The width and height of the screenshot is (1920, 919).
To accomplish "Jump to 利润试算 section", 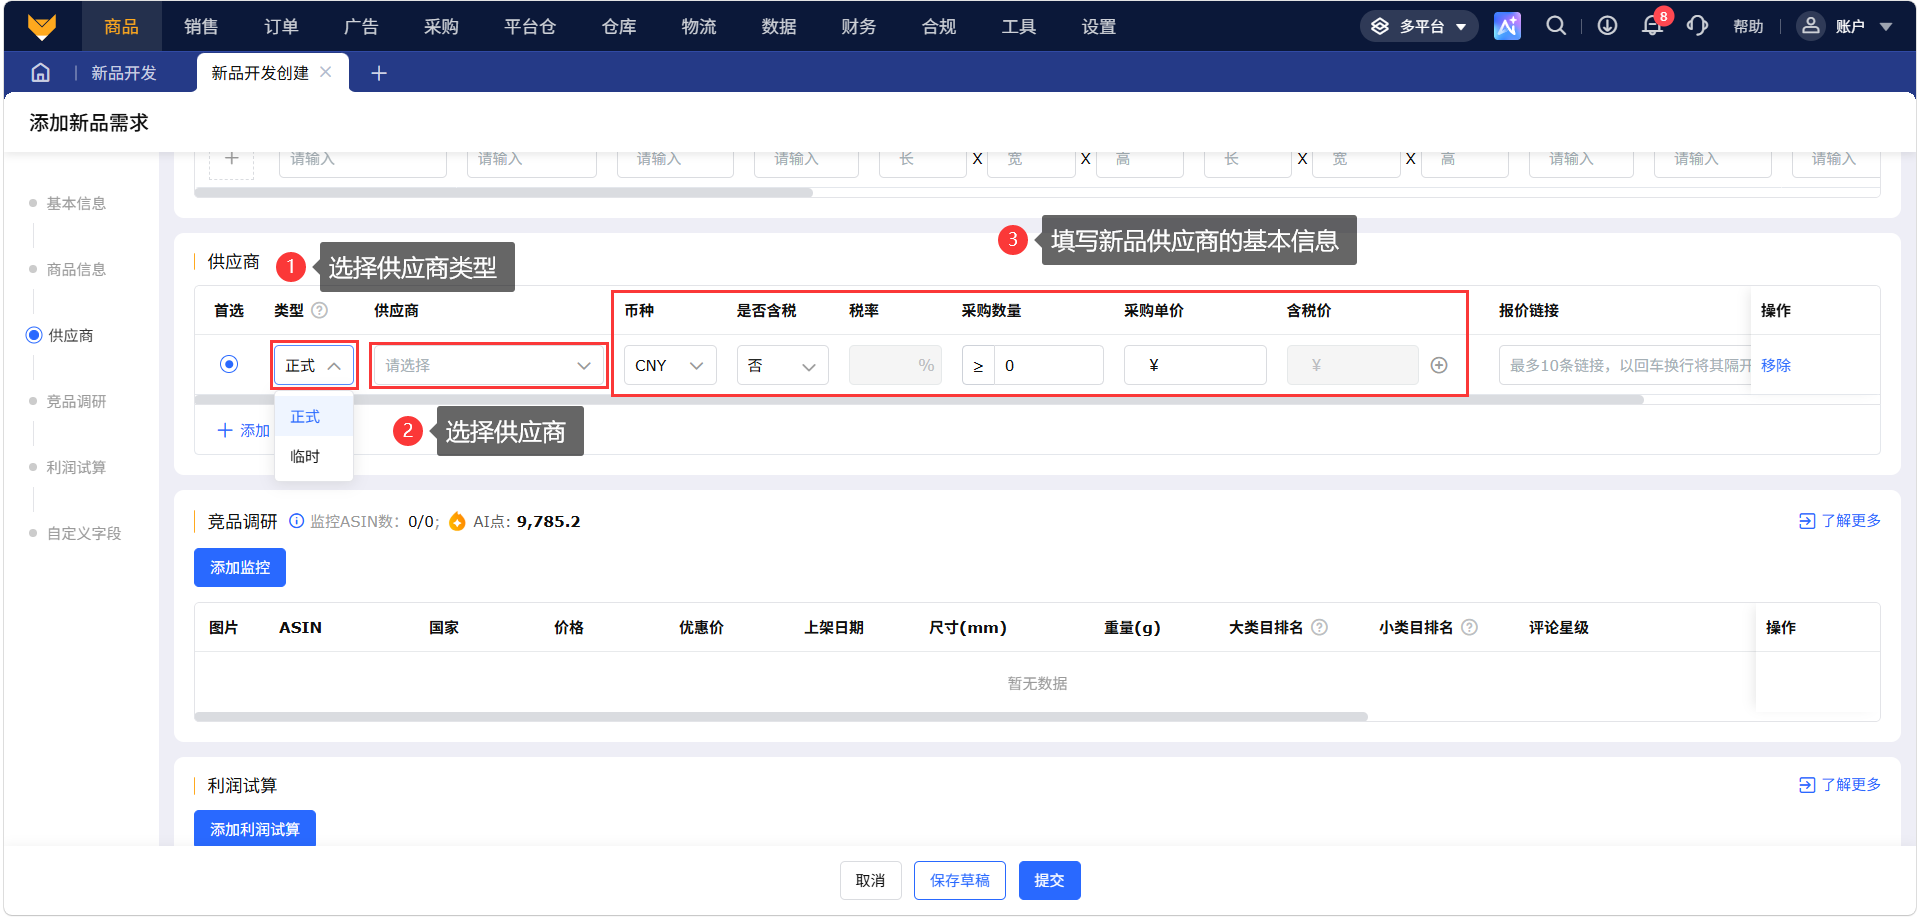I will [x=76, y=467].
